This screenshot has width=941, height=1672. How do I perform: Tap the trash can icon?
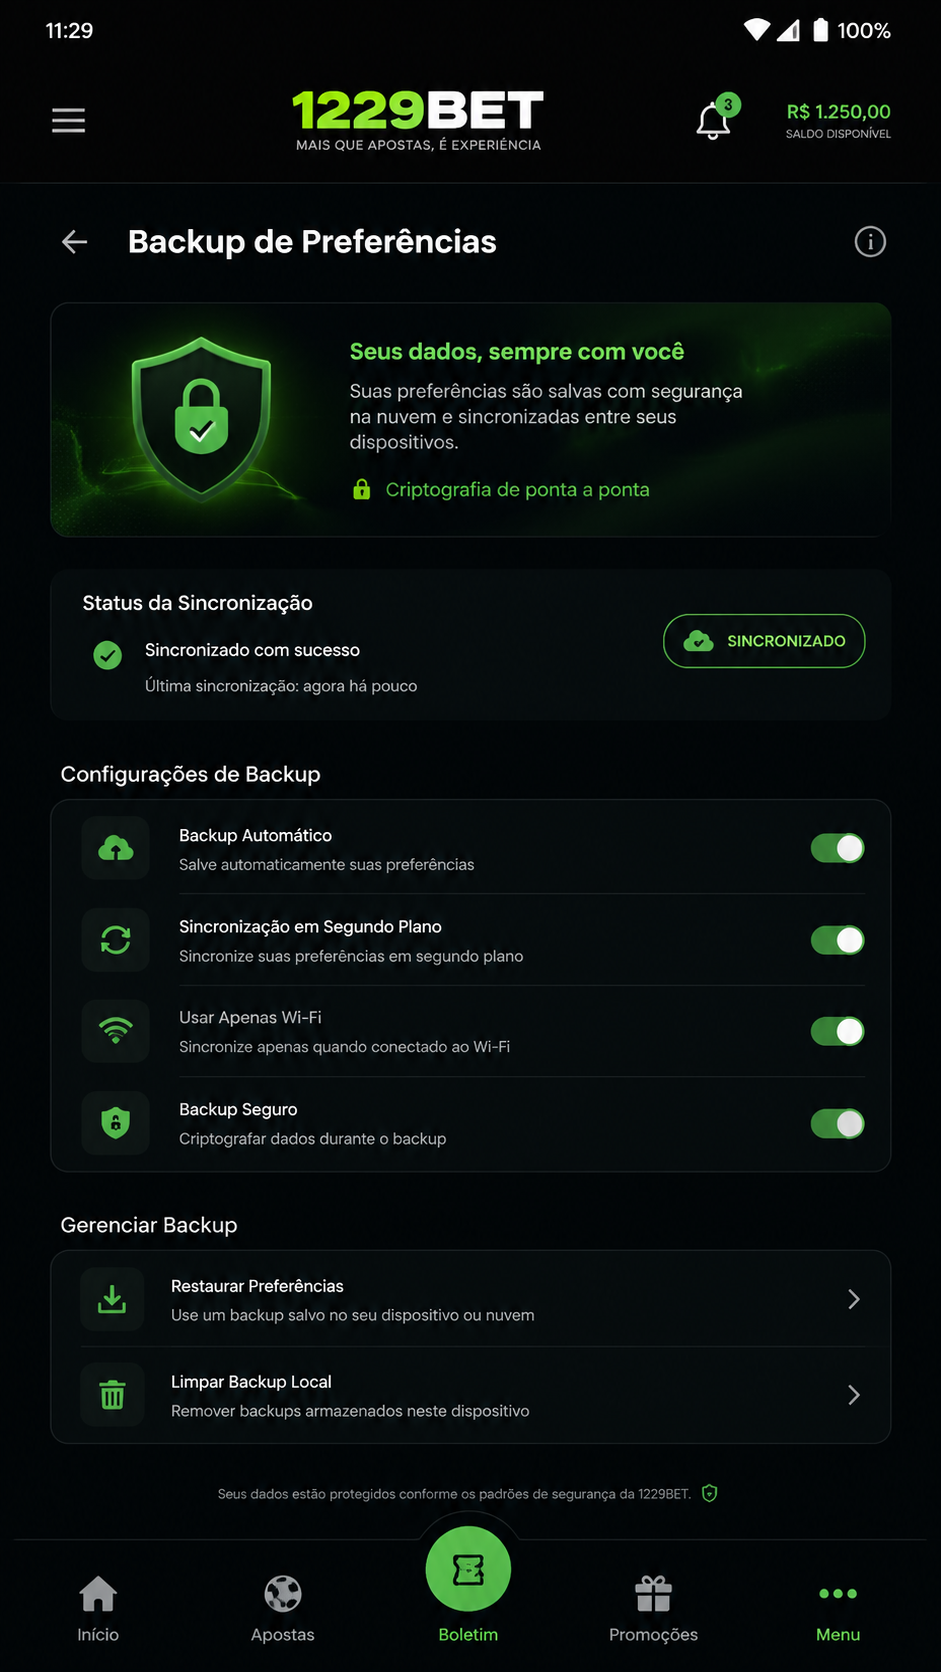pos(112,1395)
